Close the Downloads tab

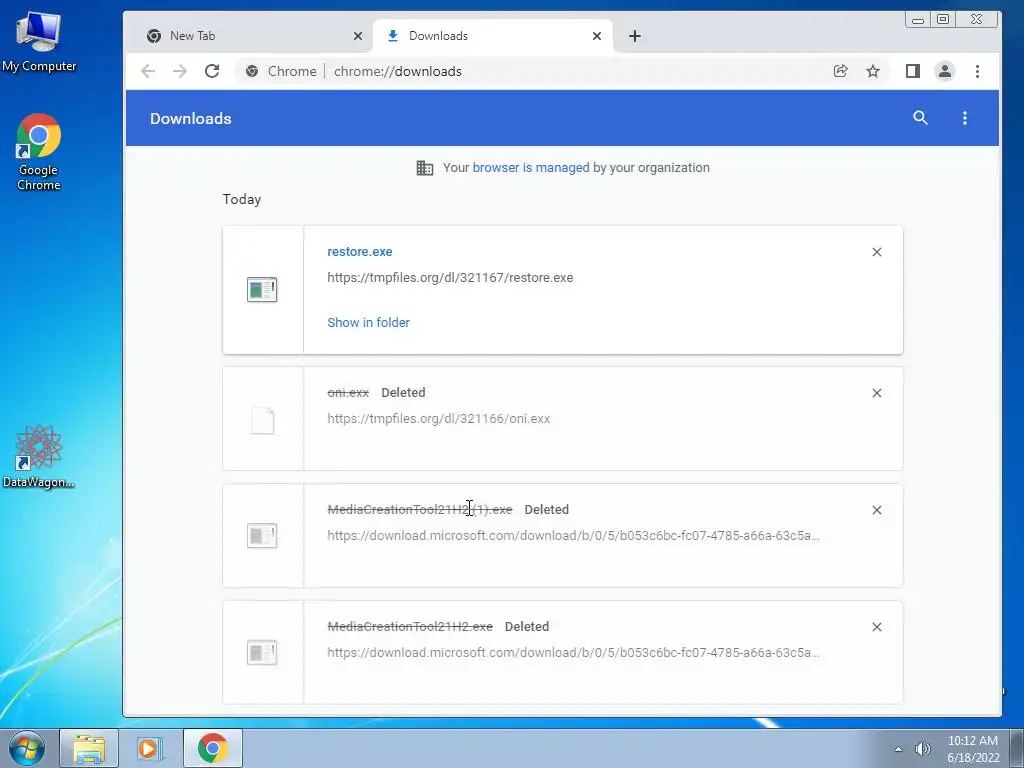point(597,36)
